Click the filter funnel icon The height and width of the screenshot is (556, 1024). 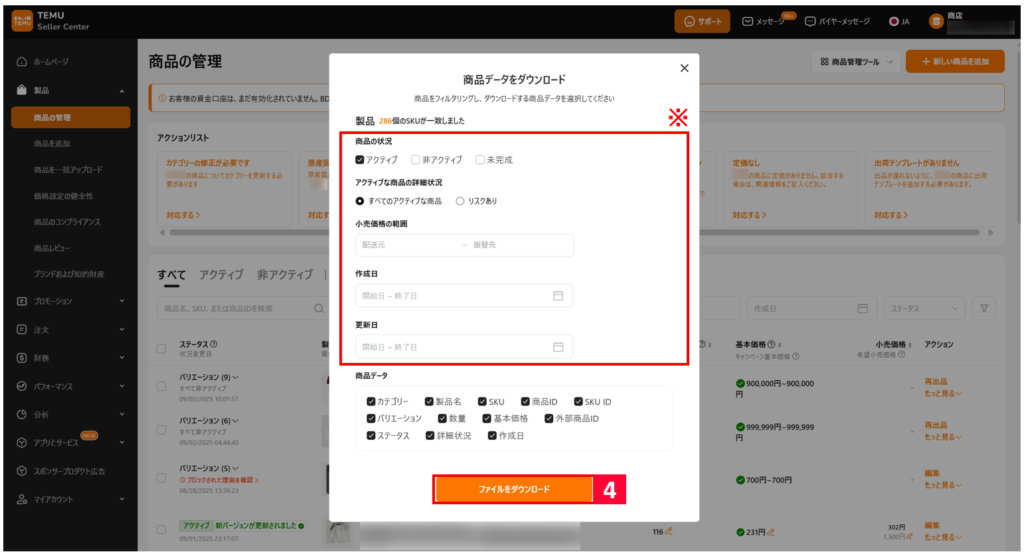984,308
